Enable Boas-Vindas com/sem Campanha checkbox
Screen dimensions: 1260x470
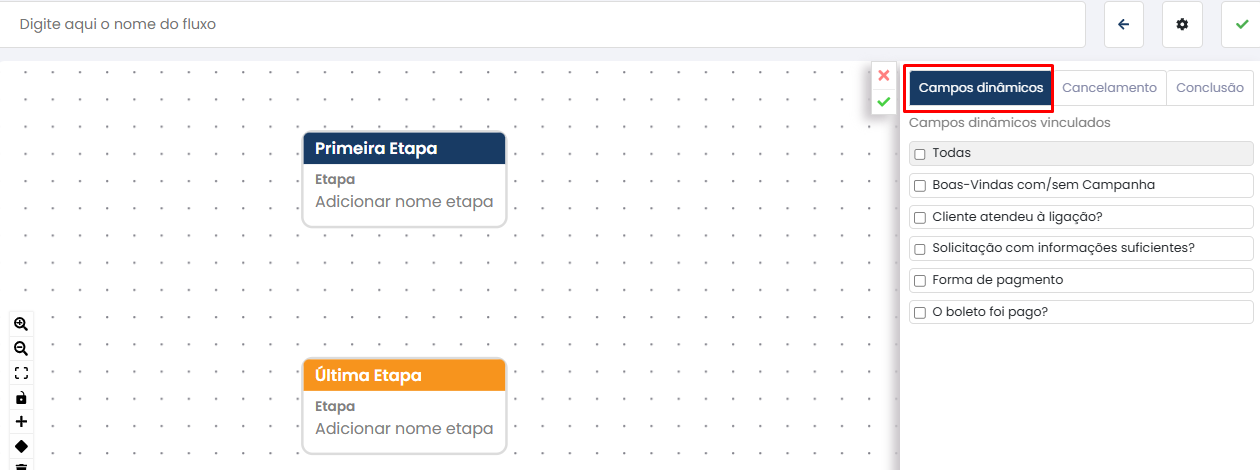(x=920, y=186)
